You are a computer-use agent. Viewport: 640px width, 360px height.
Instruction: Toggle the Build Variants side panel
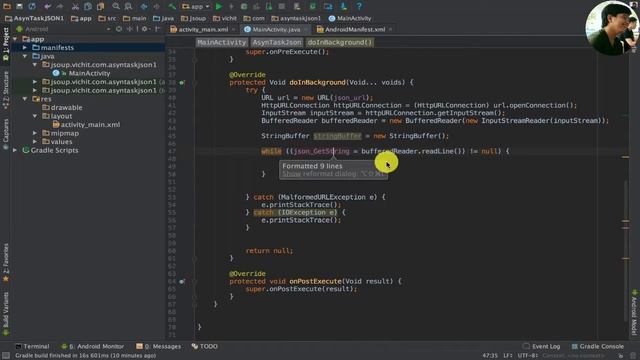pyautogui.click(x=5, y=313)
